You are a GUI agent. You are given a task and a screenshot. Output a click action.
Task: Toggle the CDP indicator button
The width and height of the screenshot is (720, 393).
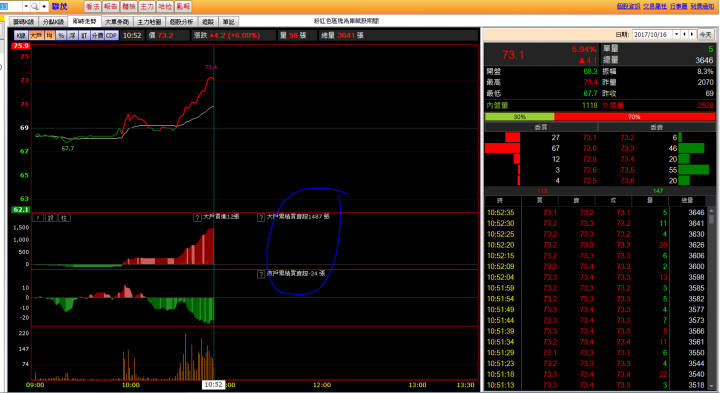click(112, 35)
